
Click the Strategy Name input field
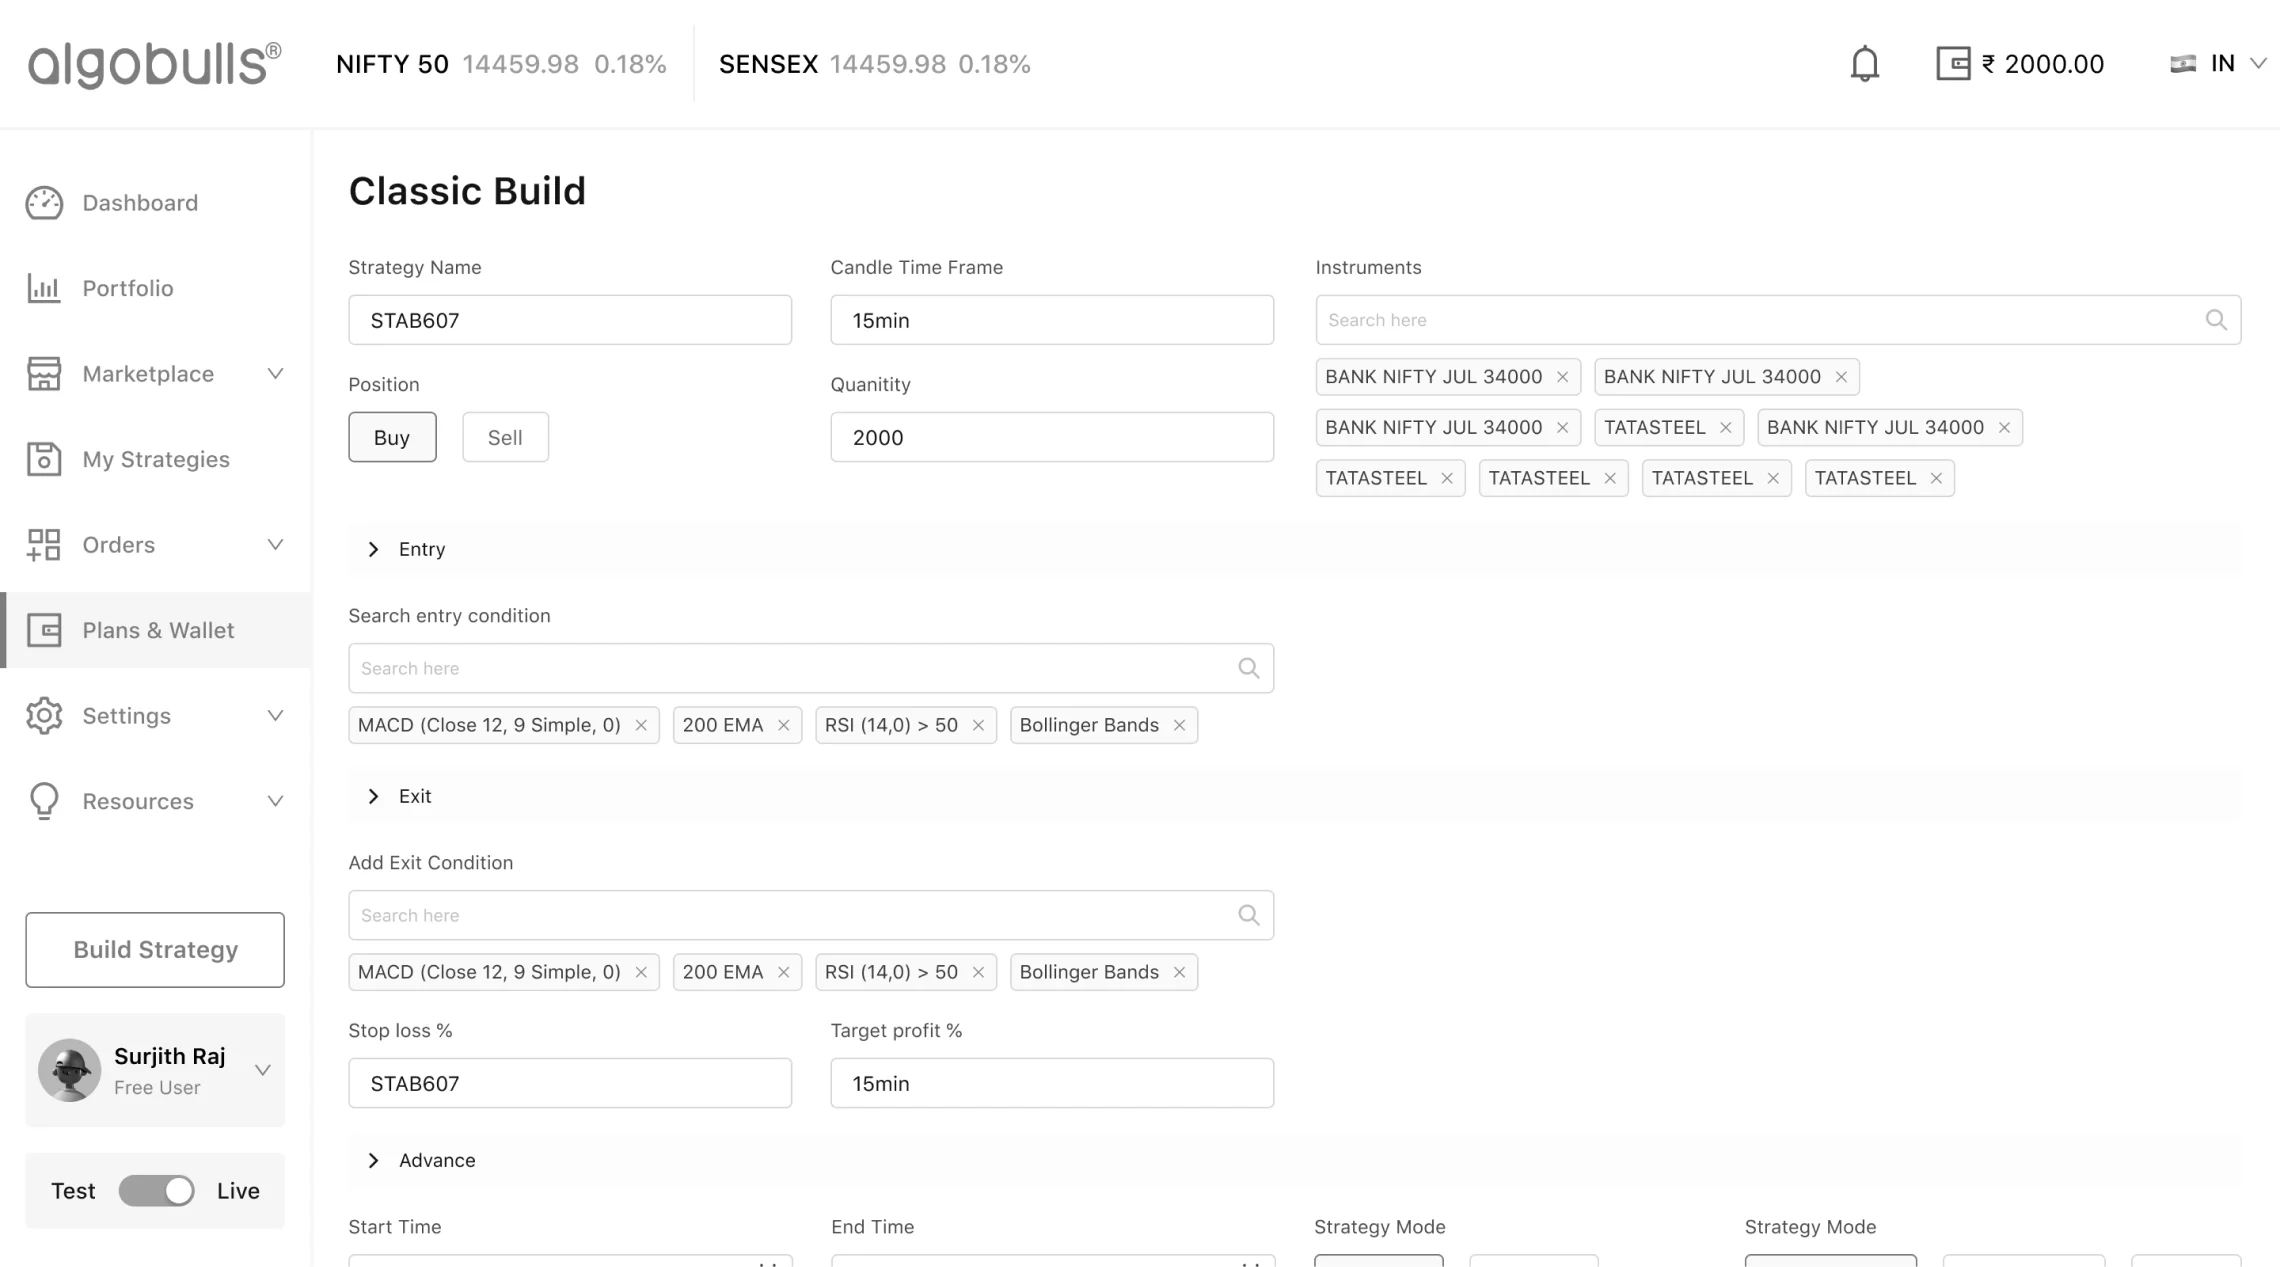pyautogui.click(x=571, y=320)
